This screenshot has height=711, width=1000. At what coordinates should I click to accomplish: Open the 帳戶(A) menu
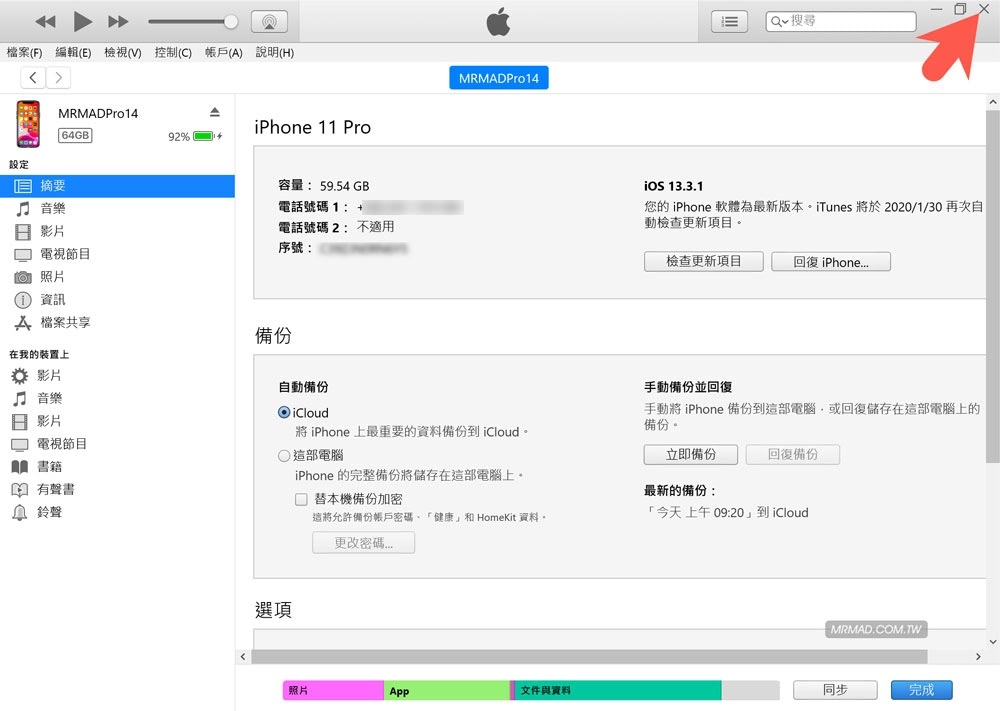coord(223,52)
